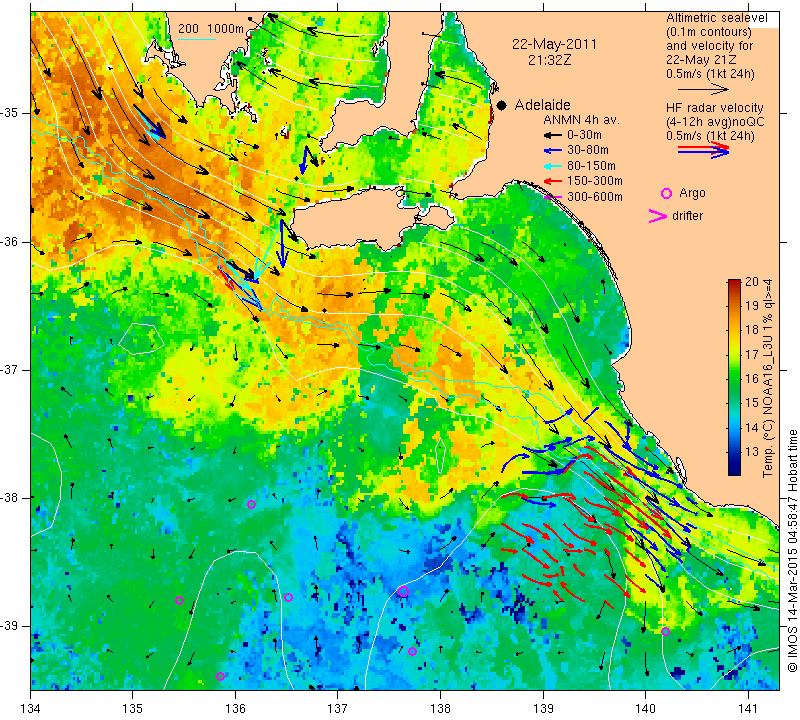Click the blue 30-80m legend arrow
Viewport: 800px width, 720px height.
coord(552,151)
